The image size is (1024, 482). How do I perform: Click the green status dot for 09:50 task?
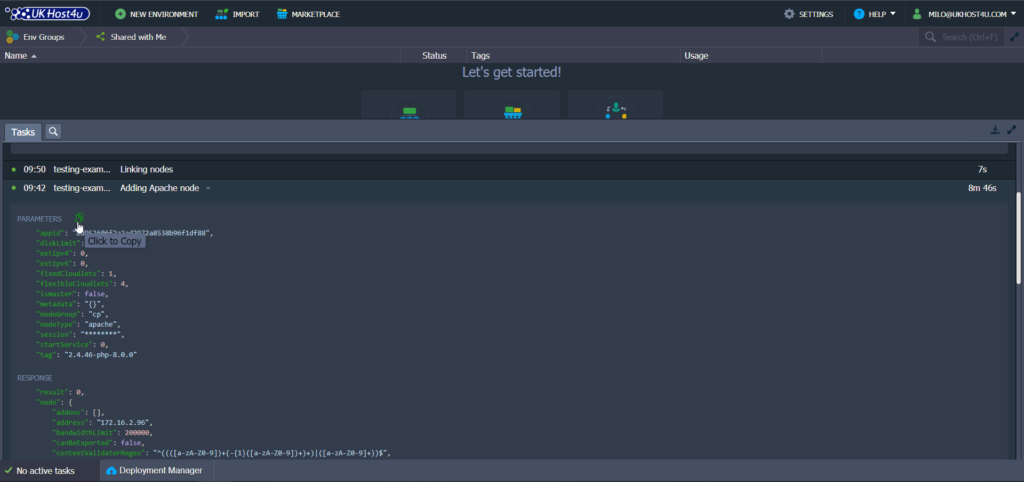pyautogui.click(x=13, y=170)
